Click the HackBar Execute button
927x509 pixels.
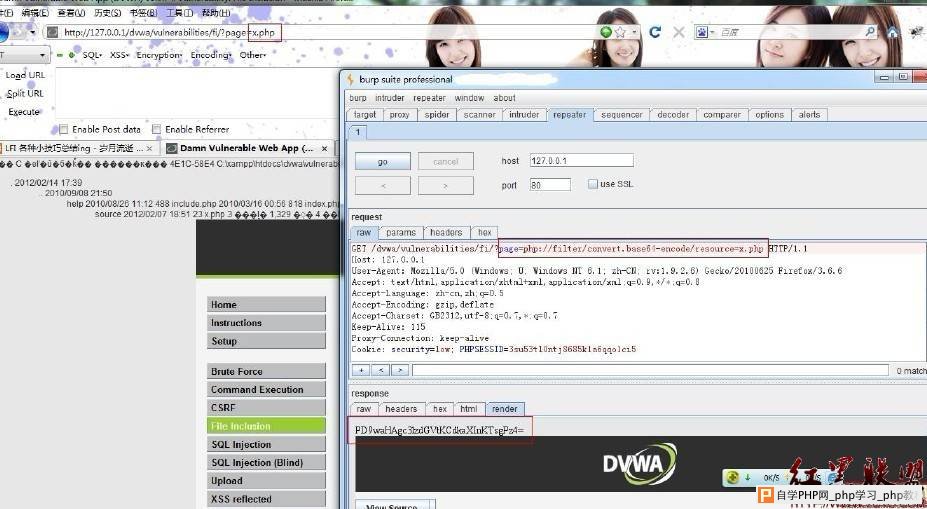click(24, 112)
